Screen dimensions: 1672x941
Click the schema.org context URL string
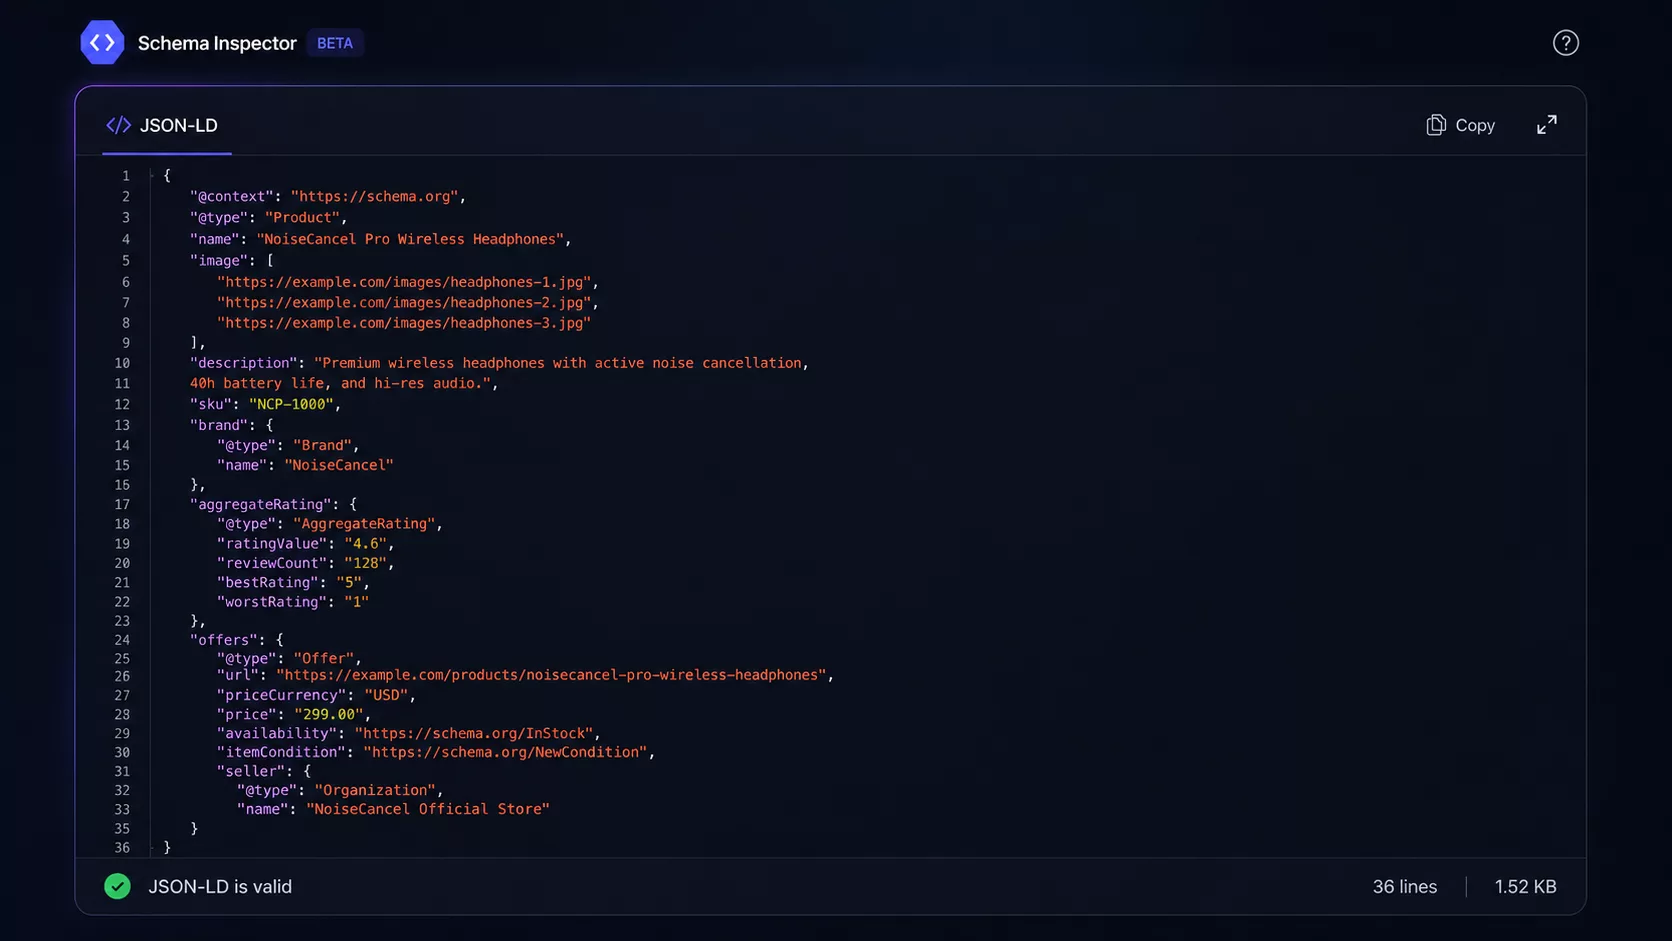tap(374, 196)
